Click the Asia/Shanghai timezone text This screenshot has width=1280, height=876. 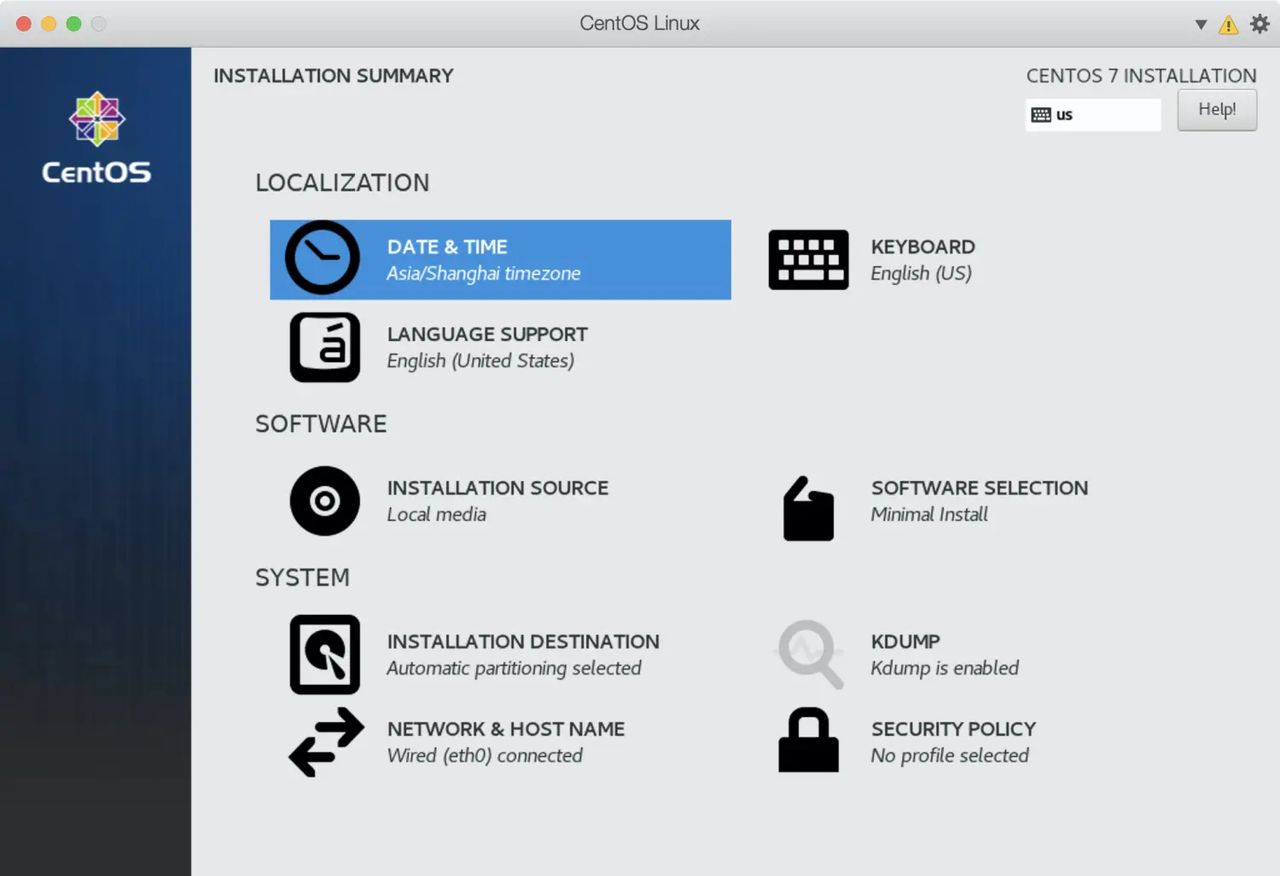(x=484, y=274)
